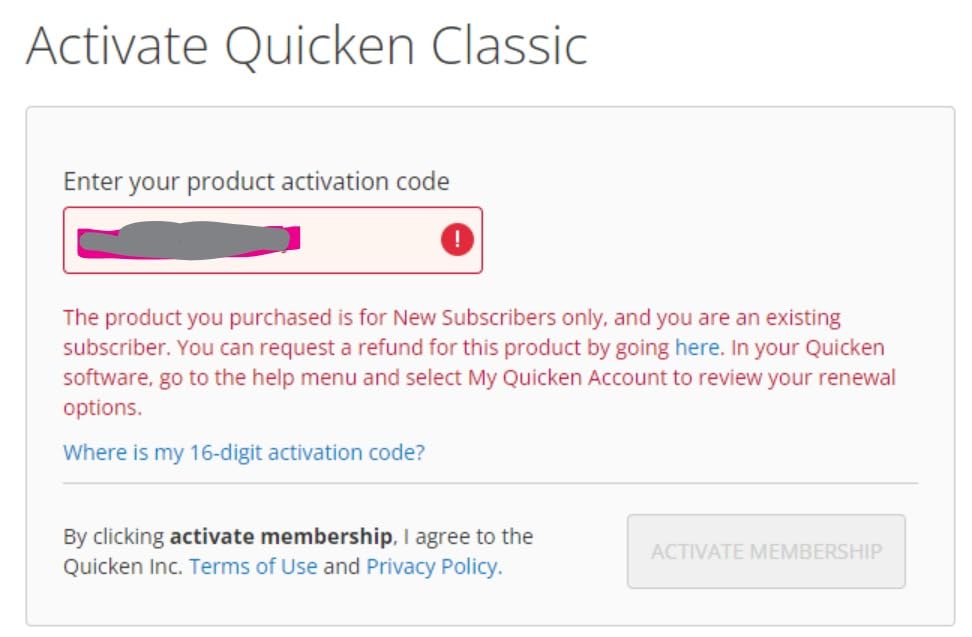Click the red error exclamation icon
The height and width of the screenshot is (637, 972).
point(457,240)
